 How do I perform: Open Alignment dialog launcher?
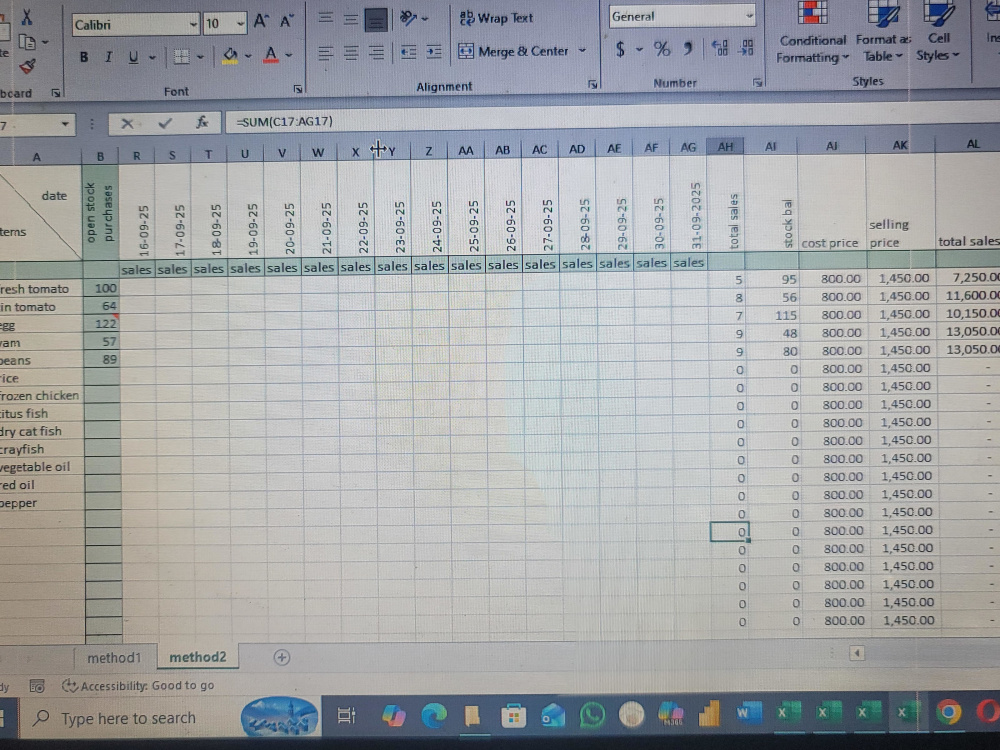[592, 84]
